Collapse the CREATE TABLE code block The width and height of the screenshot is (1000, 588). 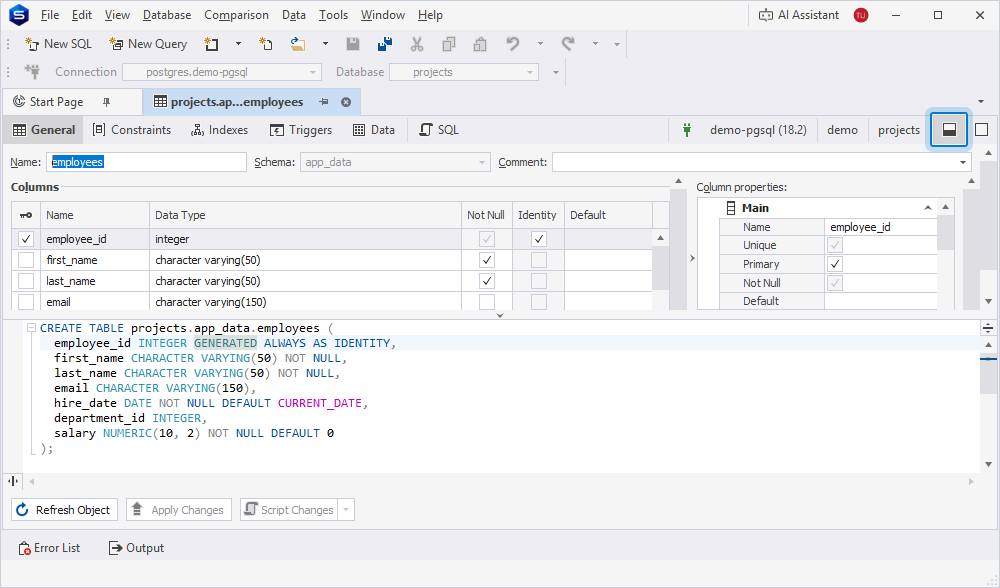(31, 328)
